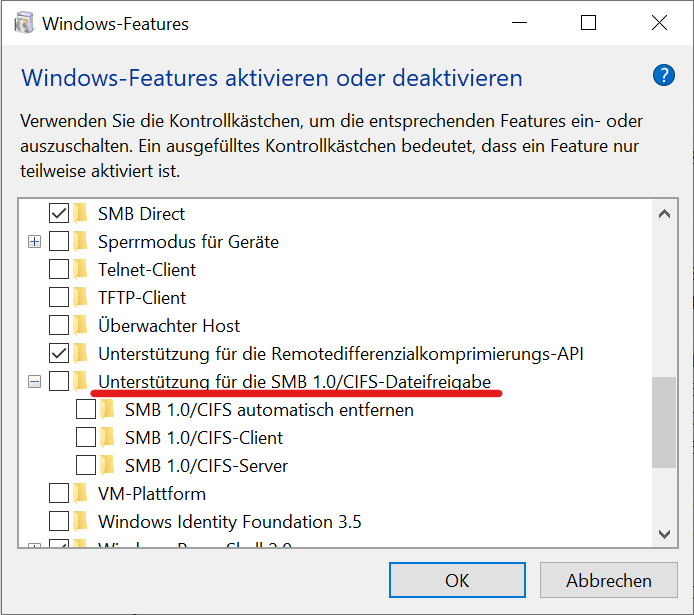Viewport: 694px width, 615px height.
Task: Confirm changes with the OK button
Action: click(x=457, y=580)
